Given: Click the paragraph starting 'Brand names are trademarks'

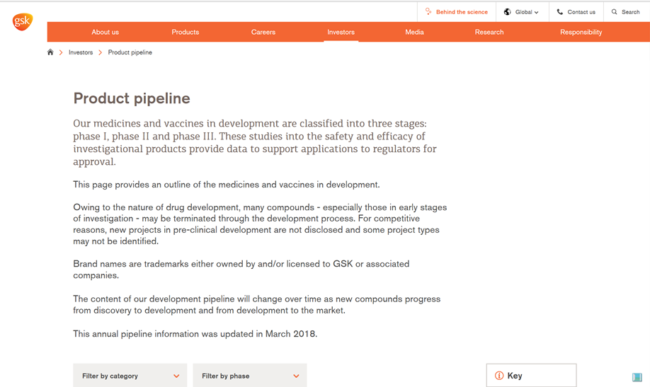Looking at the screenshot, I should click(x=241, y=269).
